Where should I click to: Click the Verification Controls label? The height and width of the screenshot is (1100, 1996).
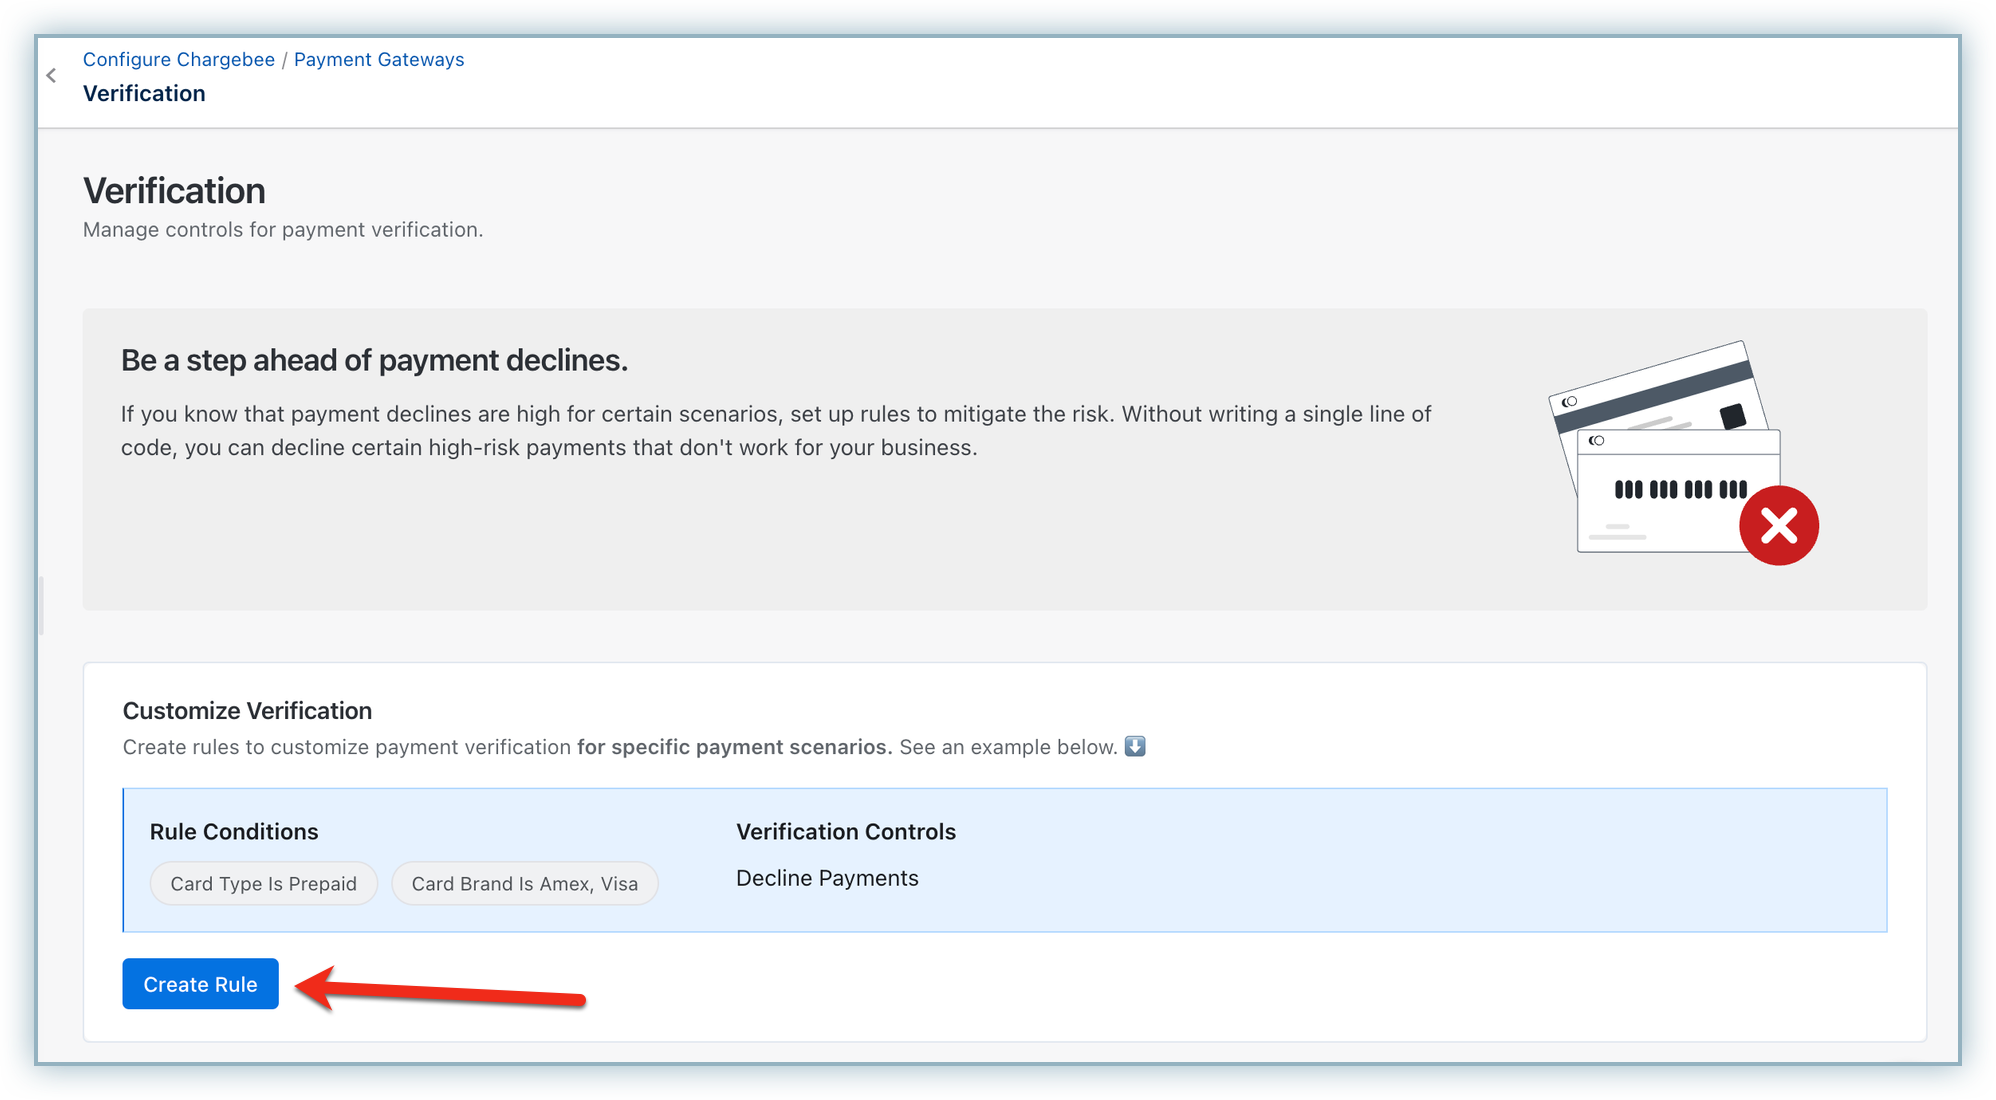(845, 832)
